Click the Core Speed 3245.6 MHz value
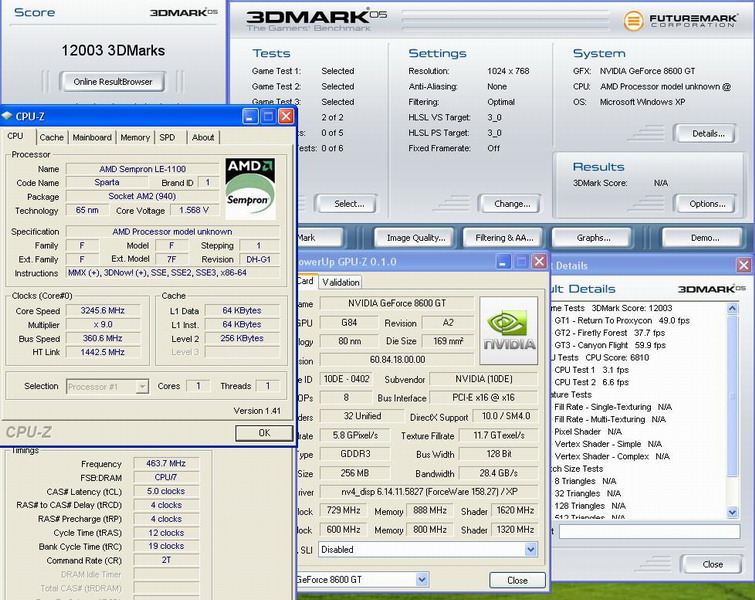This screenshot has height=600, width=755. pos(103,311)
